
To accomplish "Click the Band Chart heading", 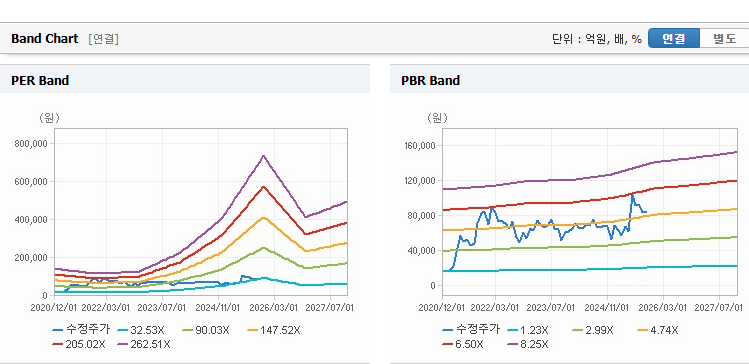I will click(x=44, y=39).
